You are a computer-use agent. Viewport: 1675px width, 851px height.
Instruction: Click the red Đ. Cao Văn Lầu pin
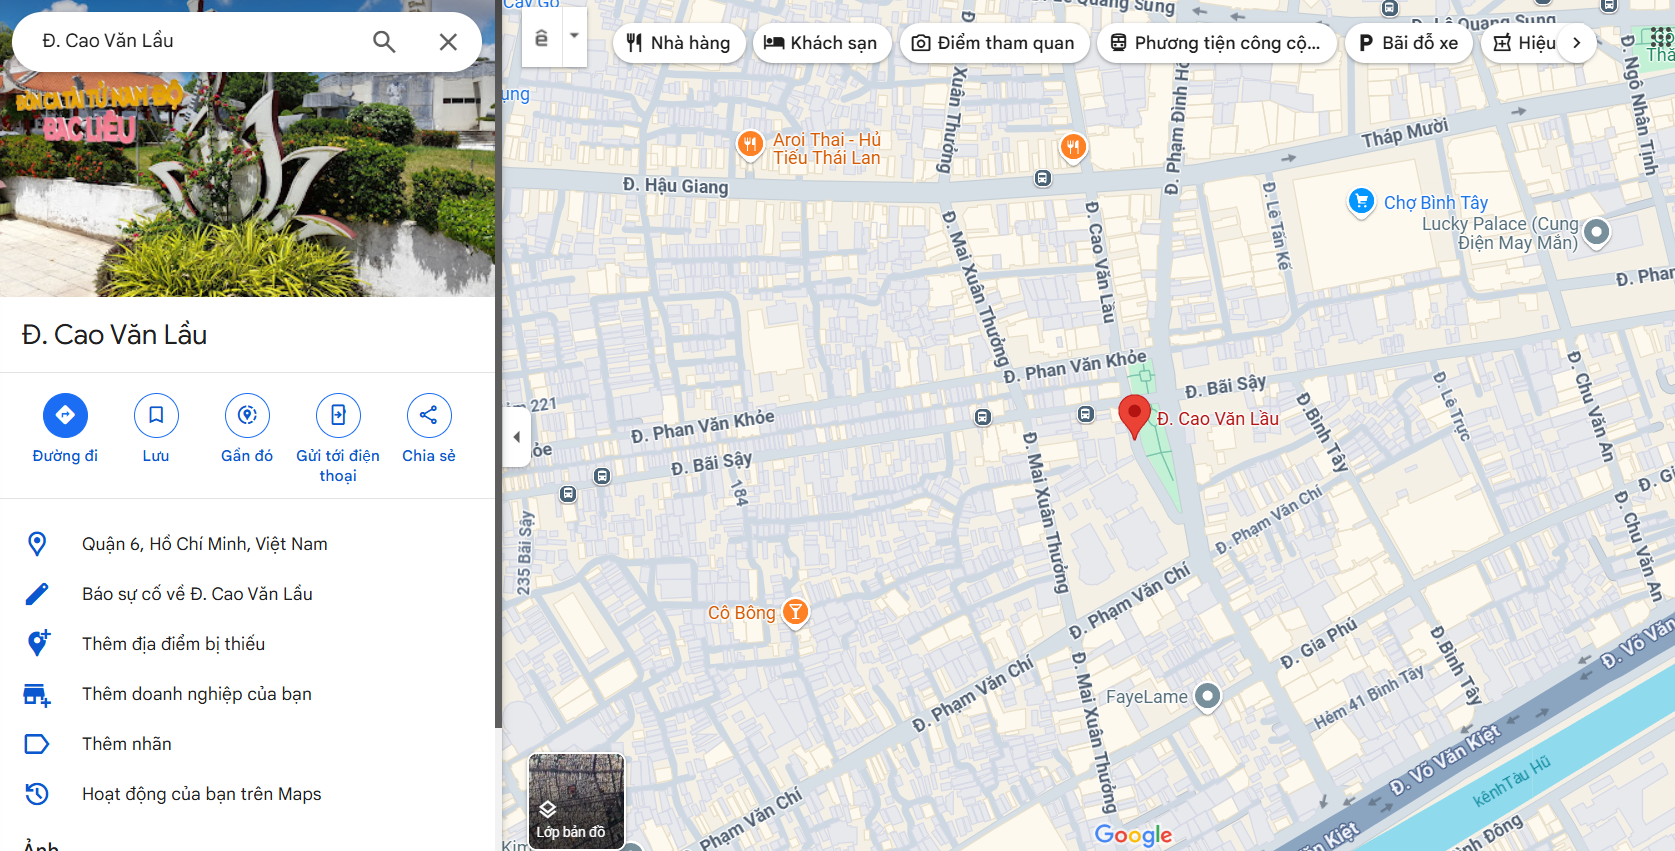pyautogui.click(x=1134, y=416)
